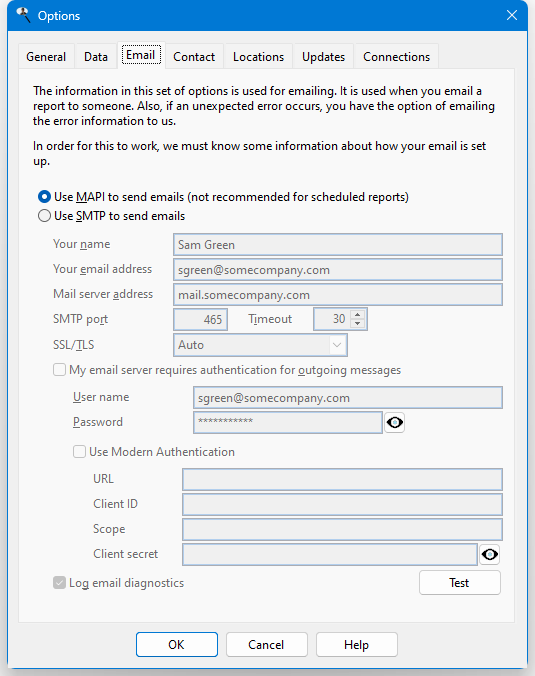This screenshot has height=676, width=535.
Task: Enable email server requires authentication checkbox
Action: 59,370
